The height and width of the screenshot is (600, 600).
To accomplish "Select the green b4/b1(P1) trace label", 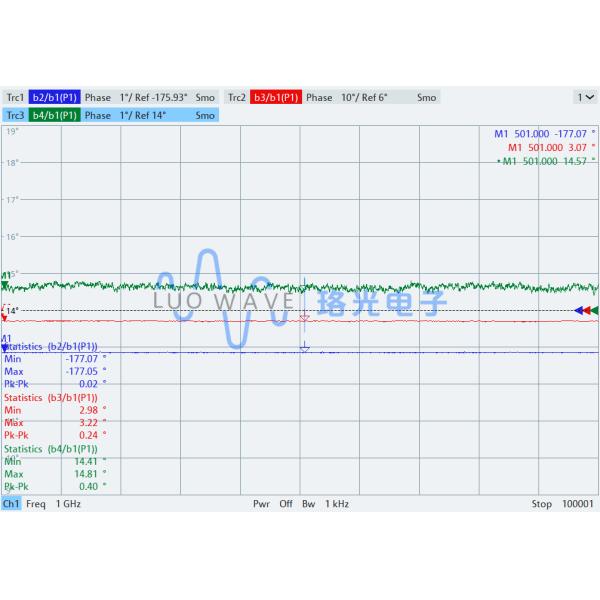I will tap(54, 115).
